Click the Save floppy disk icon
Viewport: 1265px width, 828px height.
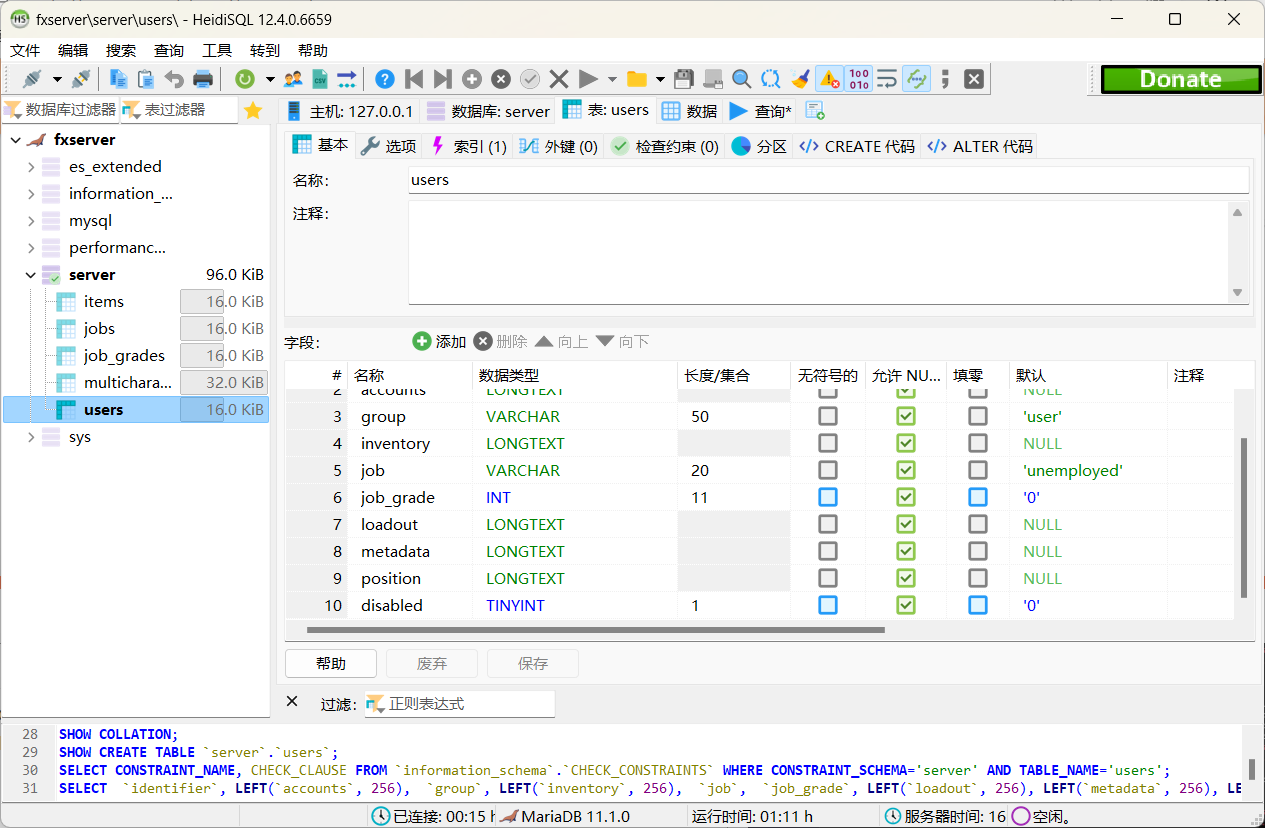[x=684, y=79]
